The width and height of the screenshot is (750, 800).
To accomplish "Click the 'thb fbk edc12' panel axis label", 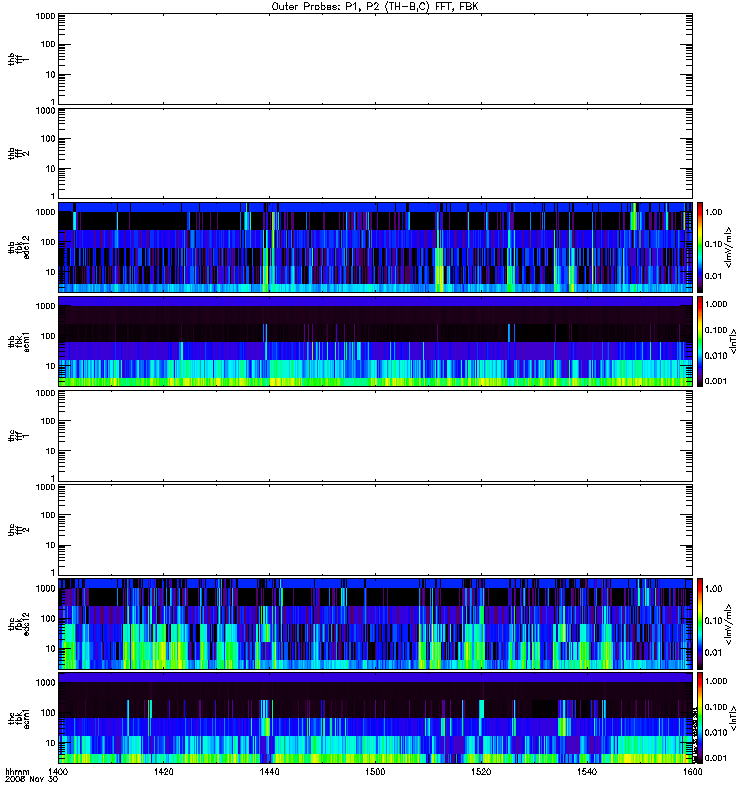I will (x=18, y=247).
